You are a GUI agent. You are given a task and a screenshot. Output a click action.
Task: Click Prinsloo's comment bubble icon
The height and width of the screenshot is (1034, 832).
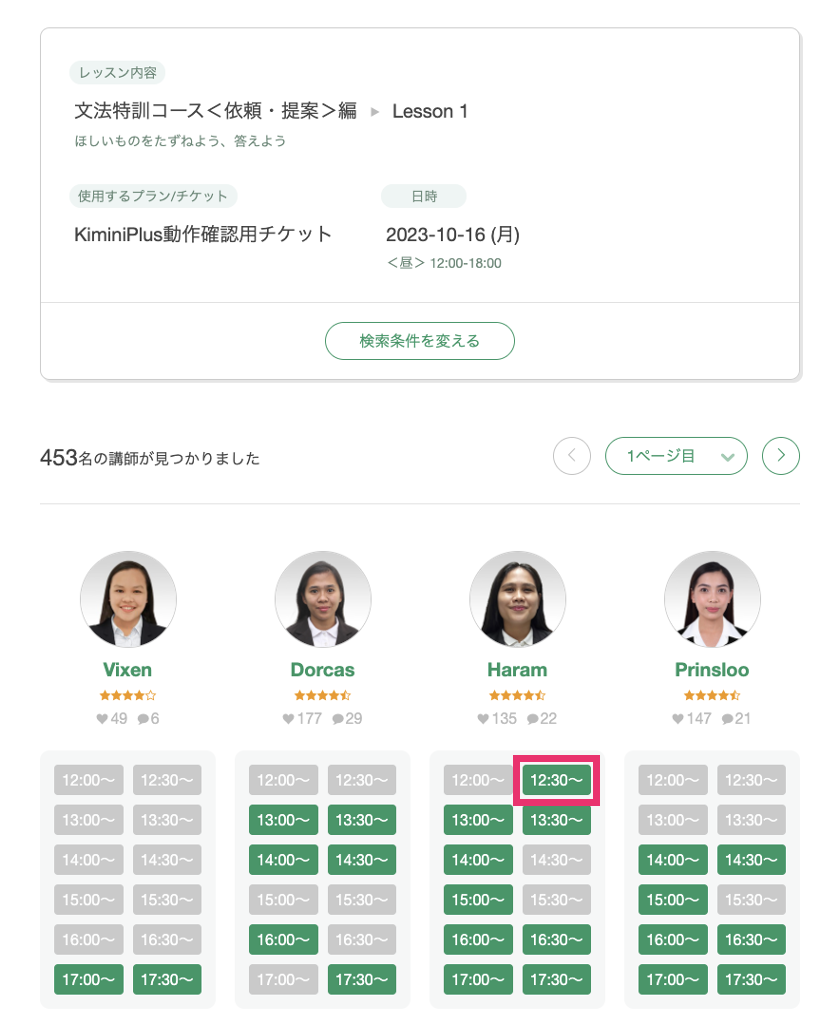[x=727, y=719]
